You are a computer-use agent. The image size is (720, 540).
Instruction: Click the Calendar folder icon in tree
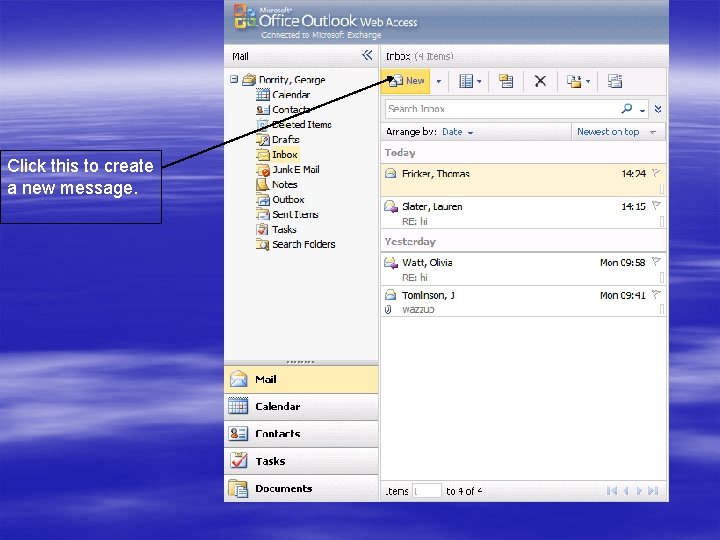tap(263, 95)
